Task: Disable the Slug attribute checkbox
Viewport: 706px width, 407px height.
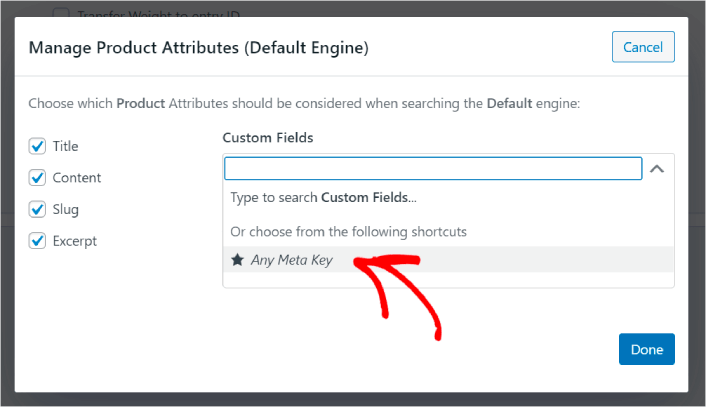Action: point(37,209)
